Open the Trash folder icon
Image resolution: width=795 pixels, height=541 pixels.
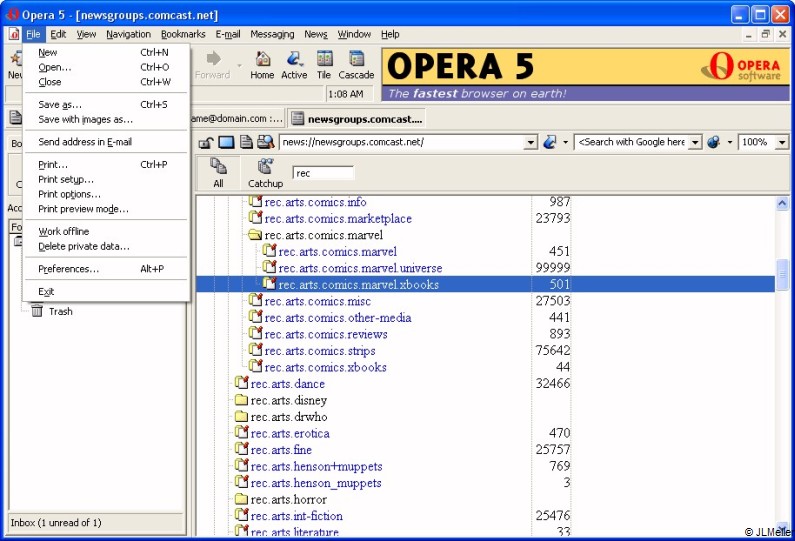[x=37, y=310]
